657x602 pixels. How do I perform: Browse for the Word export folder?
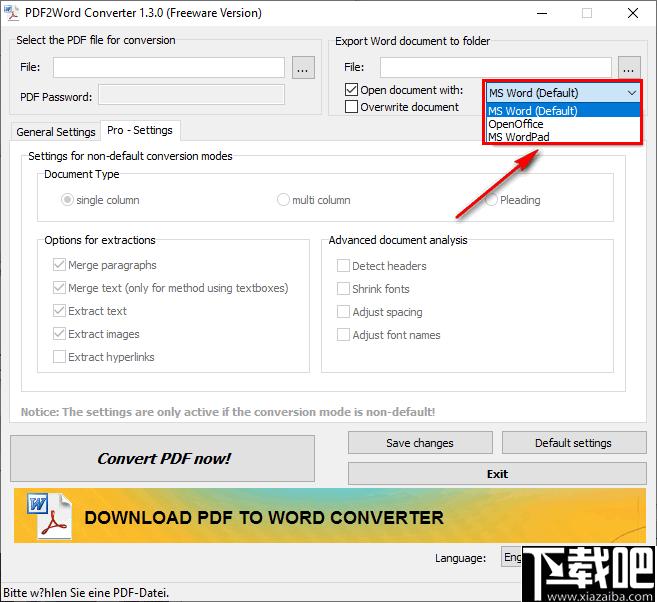(629, 67)
